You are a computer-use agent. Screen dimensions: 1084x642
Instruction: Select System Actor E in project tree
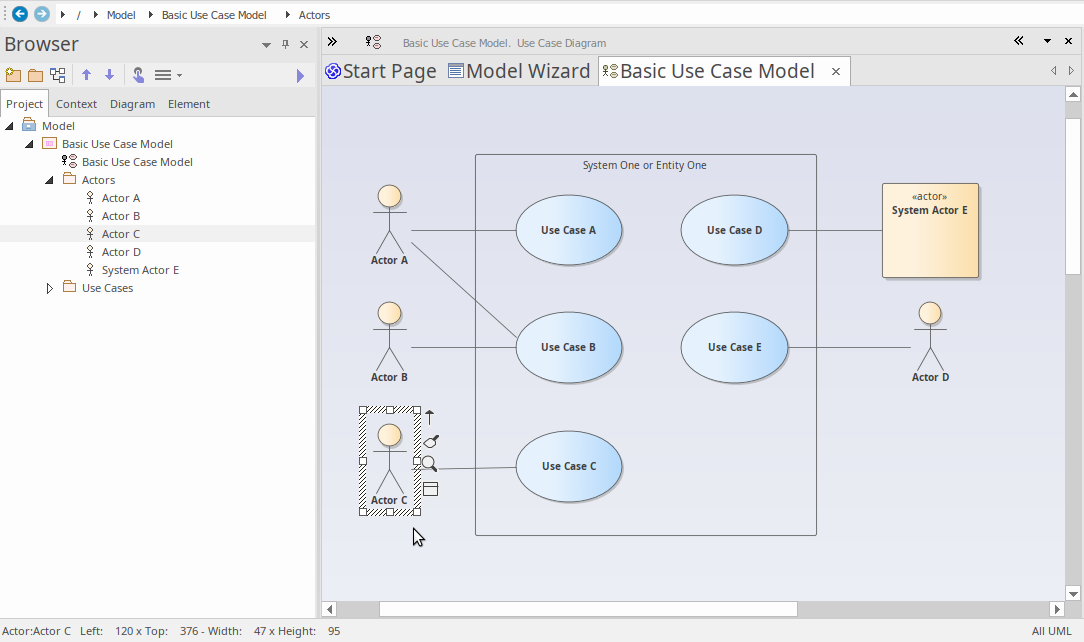point(140,270)
